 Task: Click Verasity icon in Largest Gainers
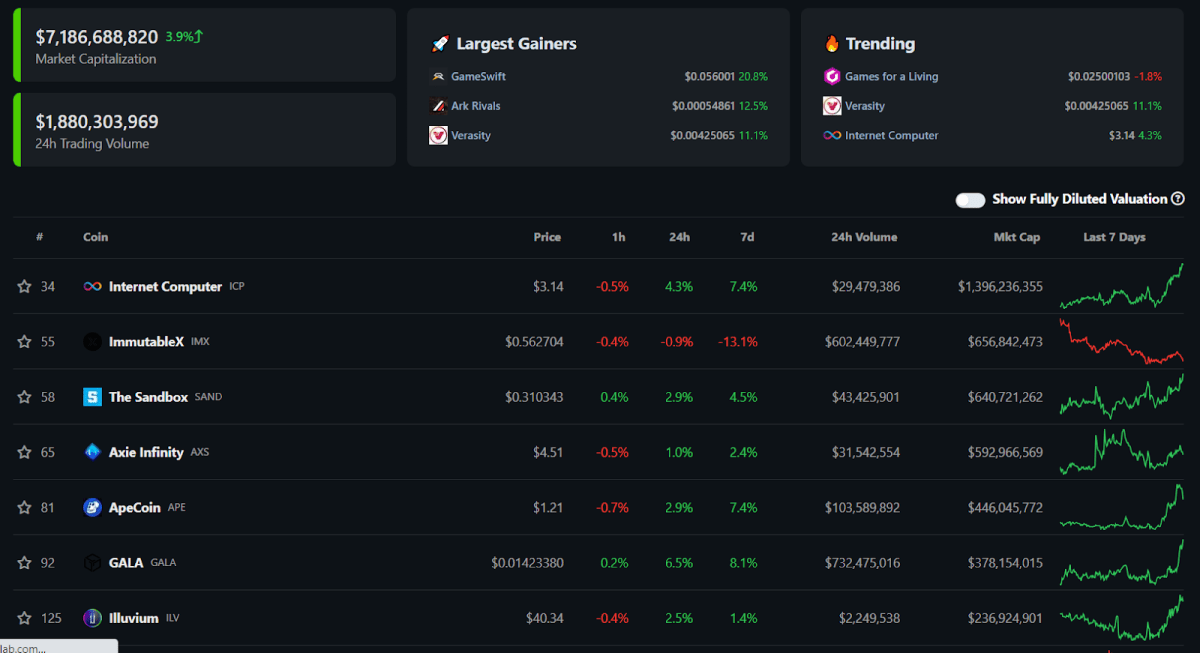click(x=438, y=135)
